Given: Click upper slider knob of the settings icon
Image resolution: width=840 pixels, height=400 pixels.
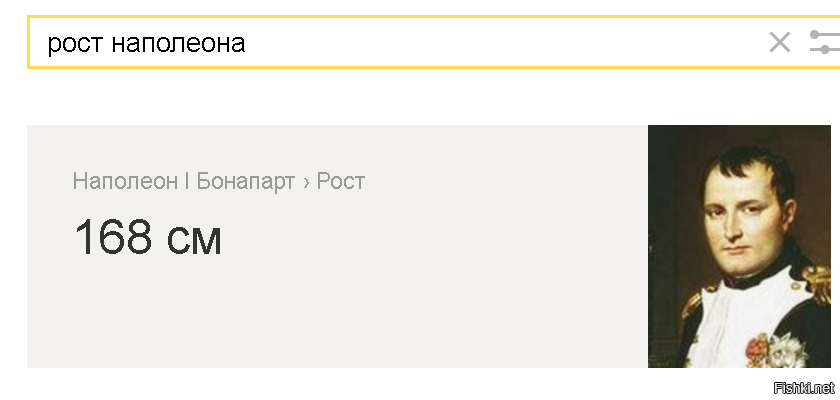Looking at the screenshot, I should click(815, 35).
